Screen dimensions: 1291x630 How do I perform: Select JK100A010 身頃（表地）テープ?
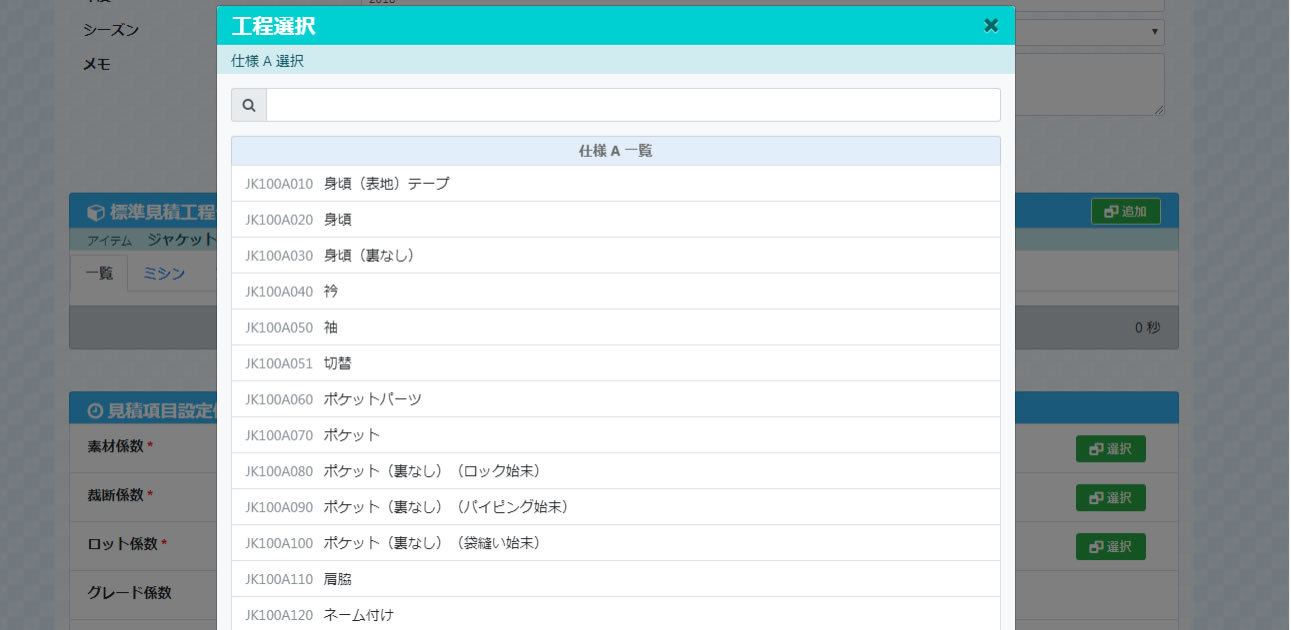pos(386,184)
